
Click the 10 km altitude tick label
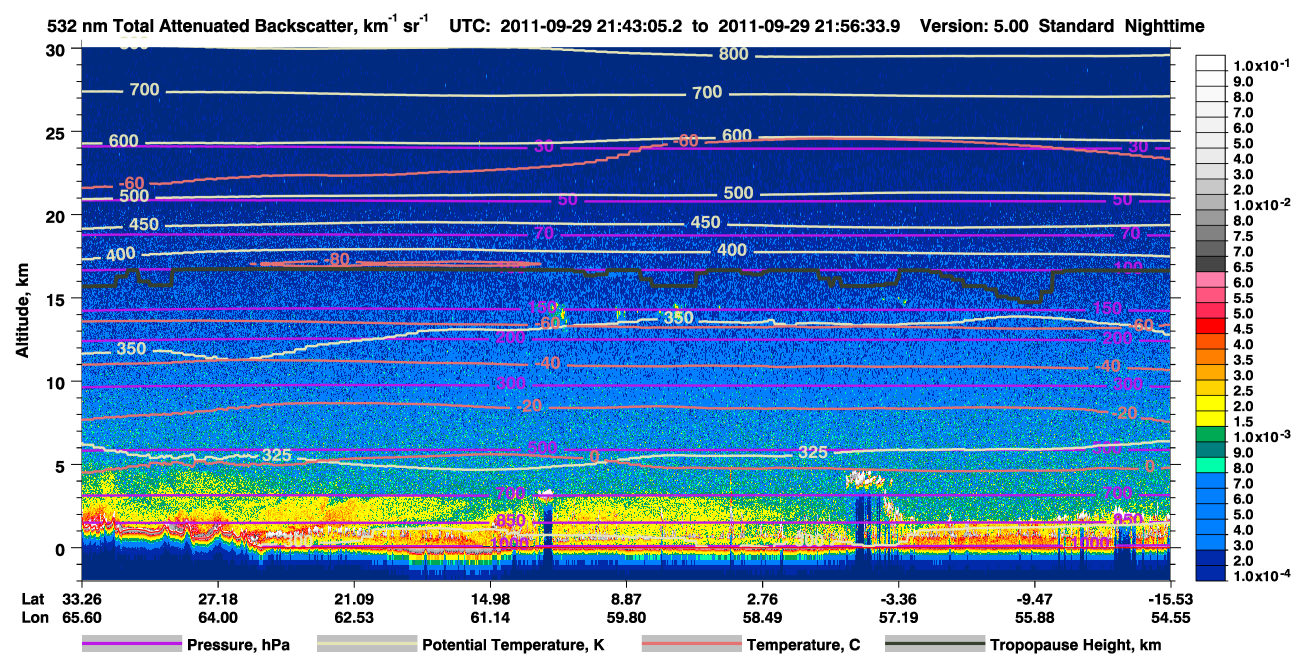click(x=57, y=382)
